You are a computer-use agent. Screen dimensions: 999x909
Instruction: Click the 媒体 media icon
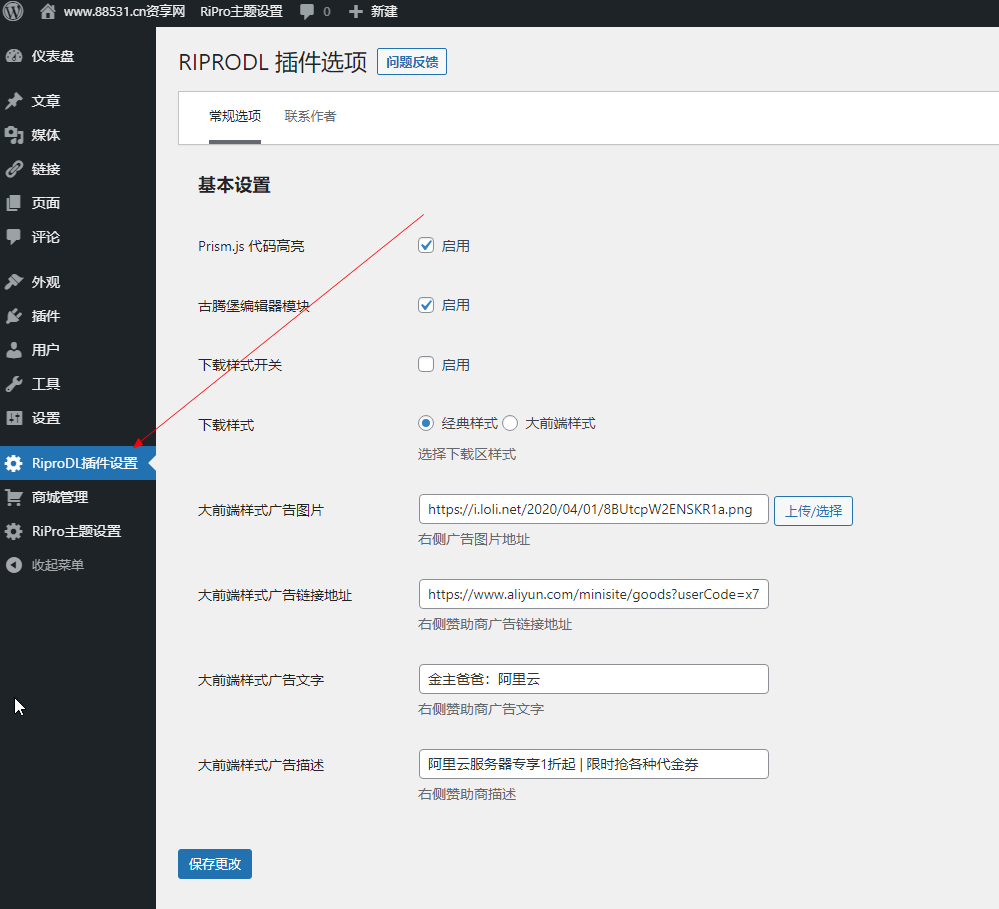14,135
